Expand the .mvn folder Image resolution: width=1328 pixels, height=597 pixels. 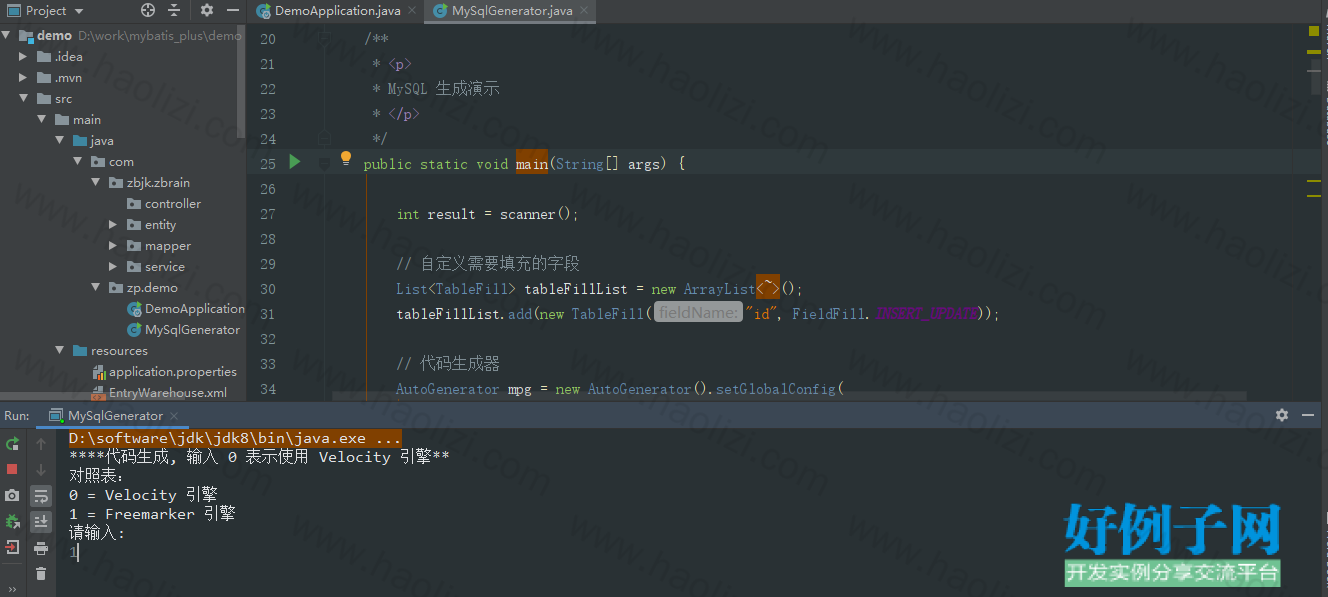point(23,77)
